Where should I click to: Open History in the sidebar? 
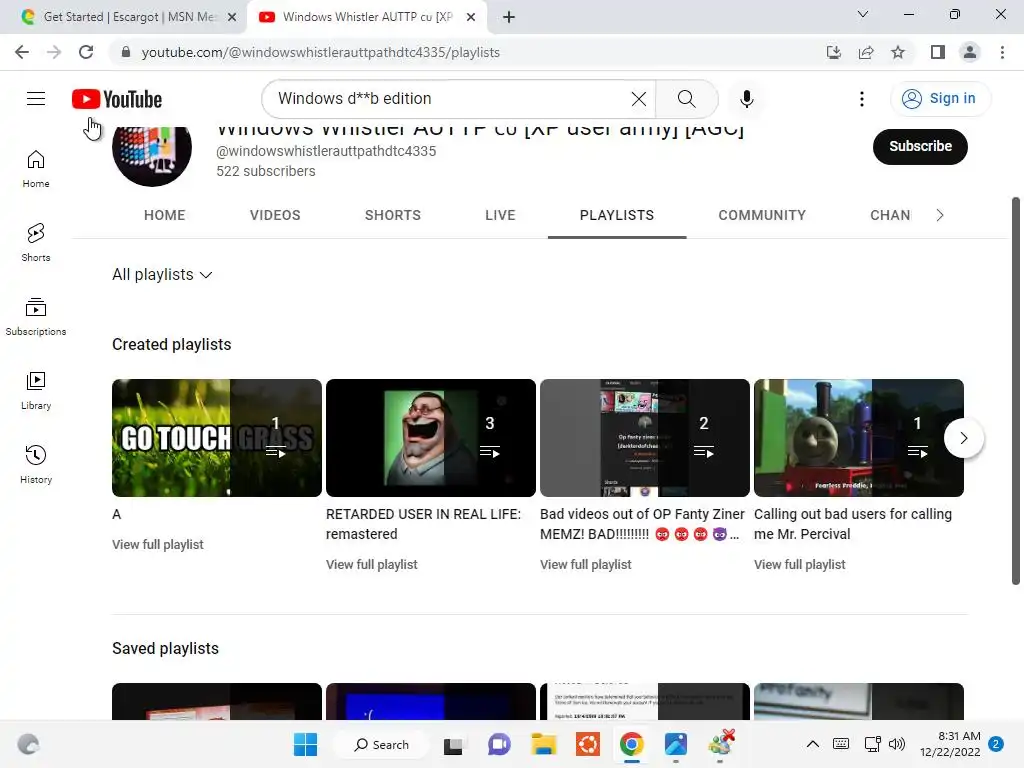coord(36,464)
